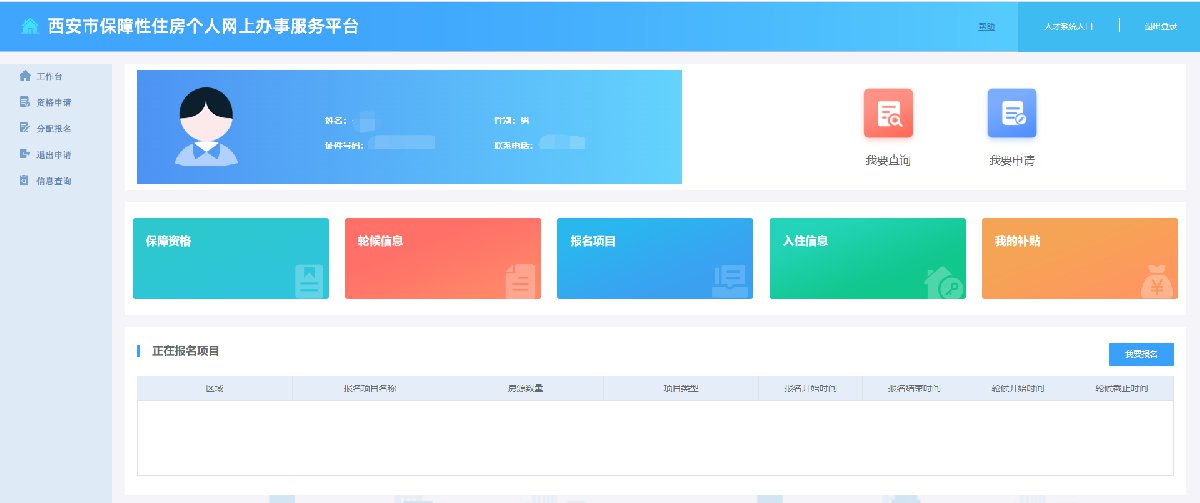Click the house logo beside platform title
Screen dimensions: 1200x503
31,26
